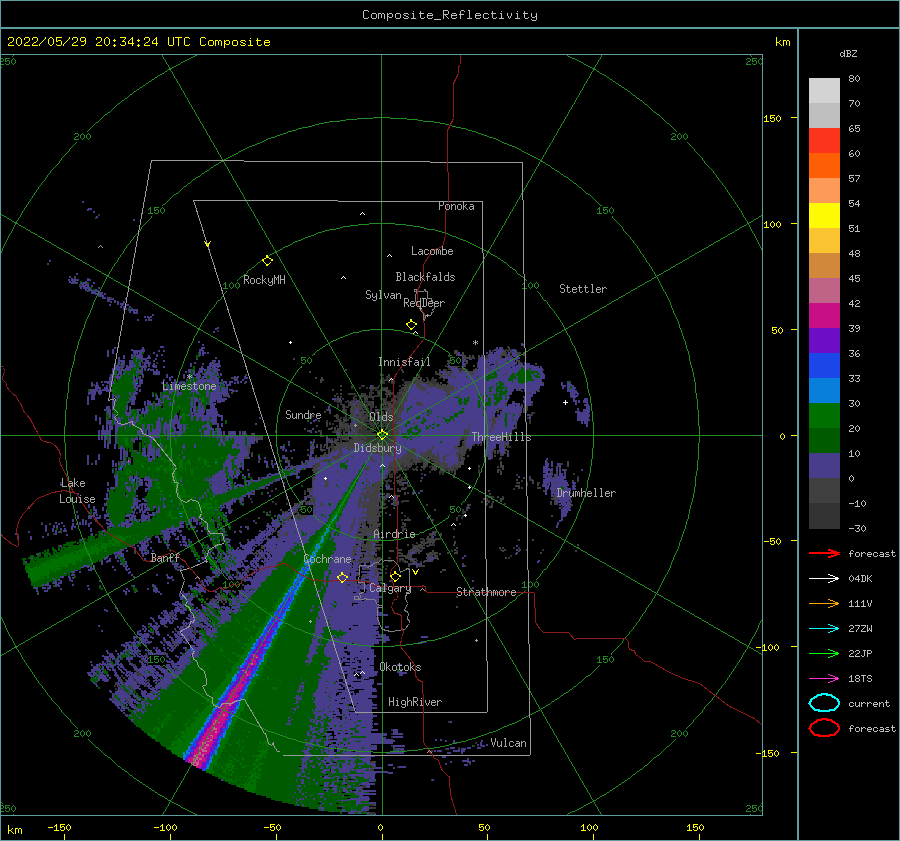Click the Innisfail town label
This screenshot has height=841, width=900.
pyautogui.click(x=404, y=362)
